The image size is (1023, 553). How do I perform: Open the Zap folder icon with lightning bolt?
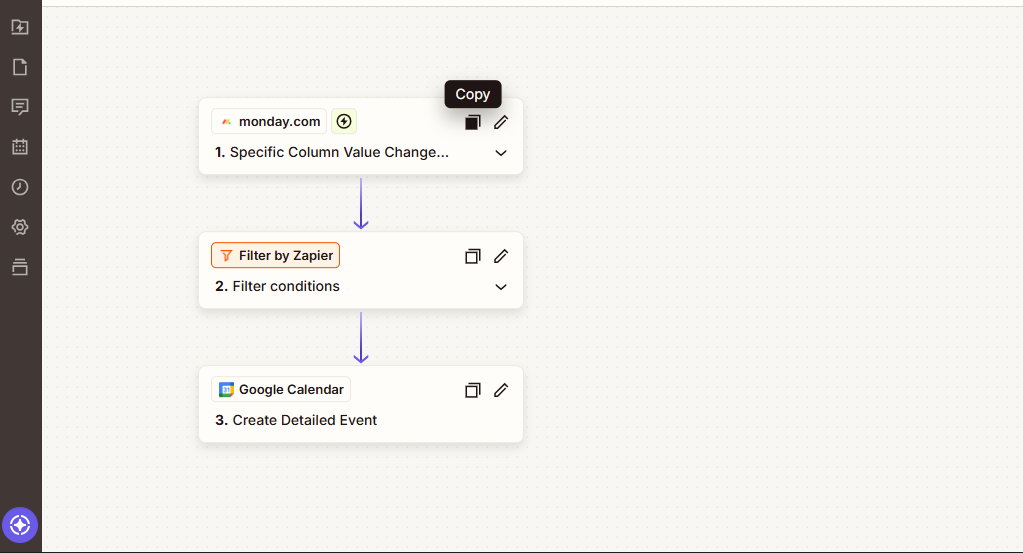[x=19, y=27]
